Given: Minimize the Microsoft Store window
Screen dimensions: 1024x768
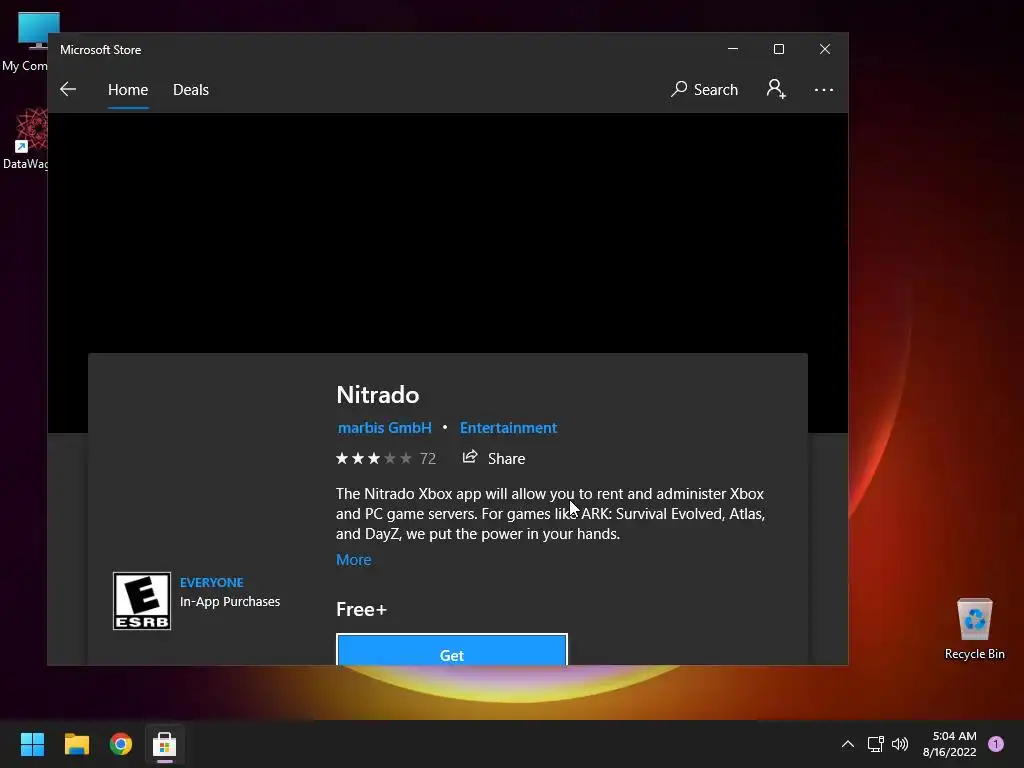Looking at the screenshot, I should point(733,49).
